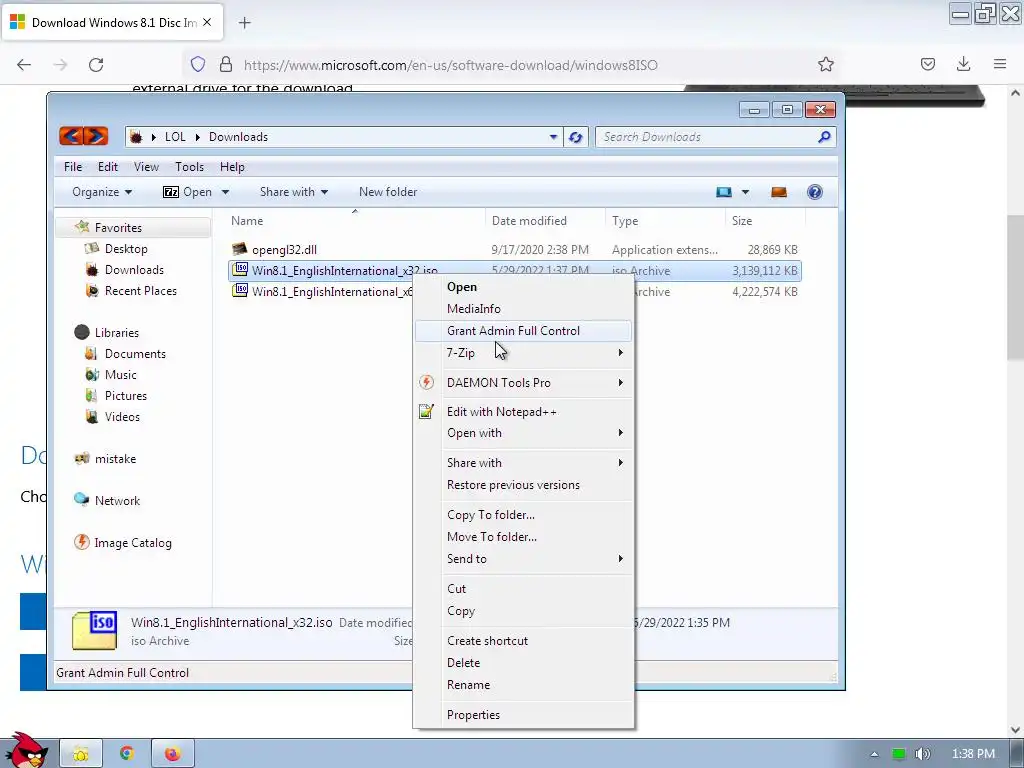Open the Organize dropdown
The image size is (1024, 768).
tap(102, 192)
